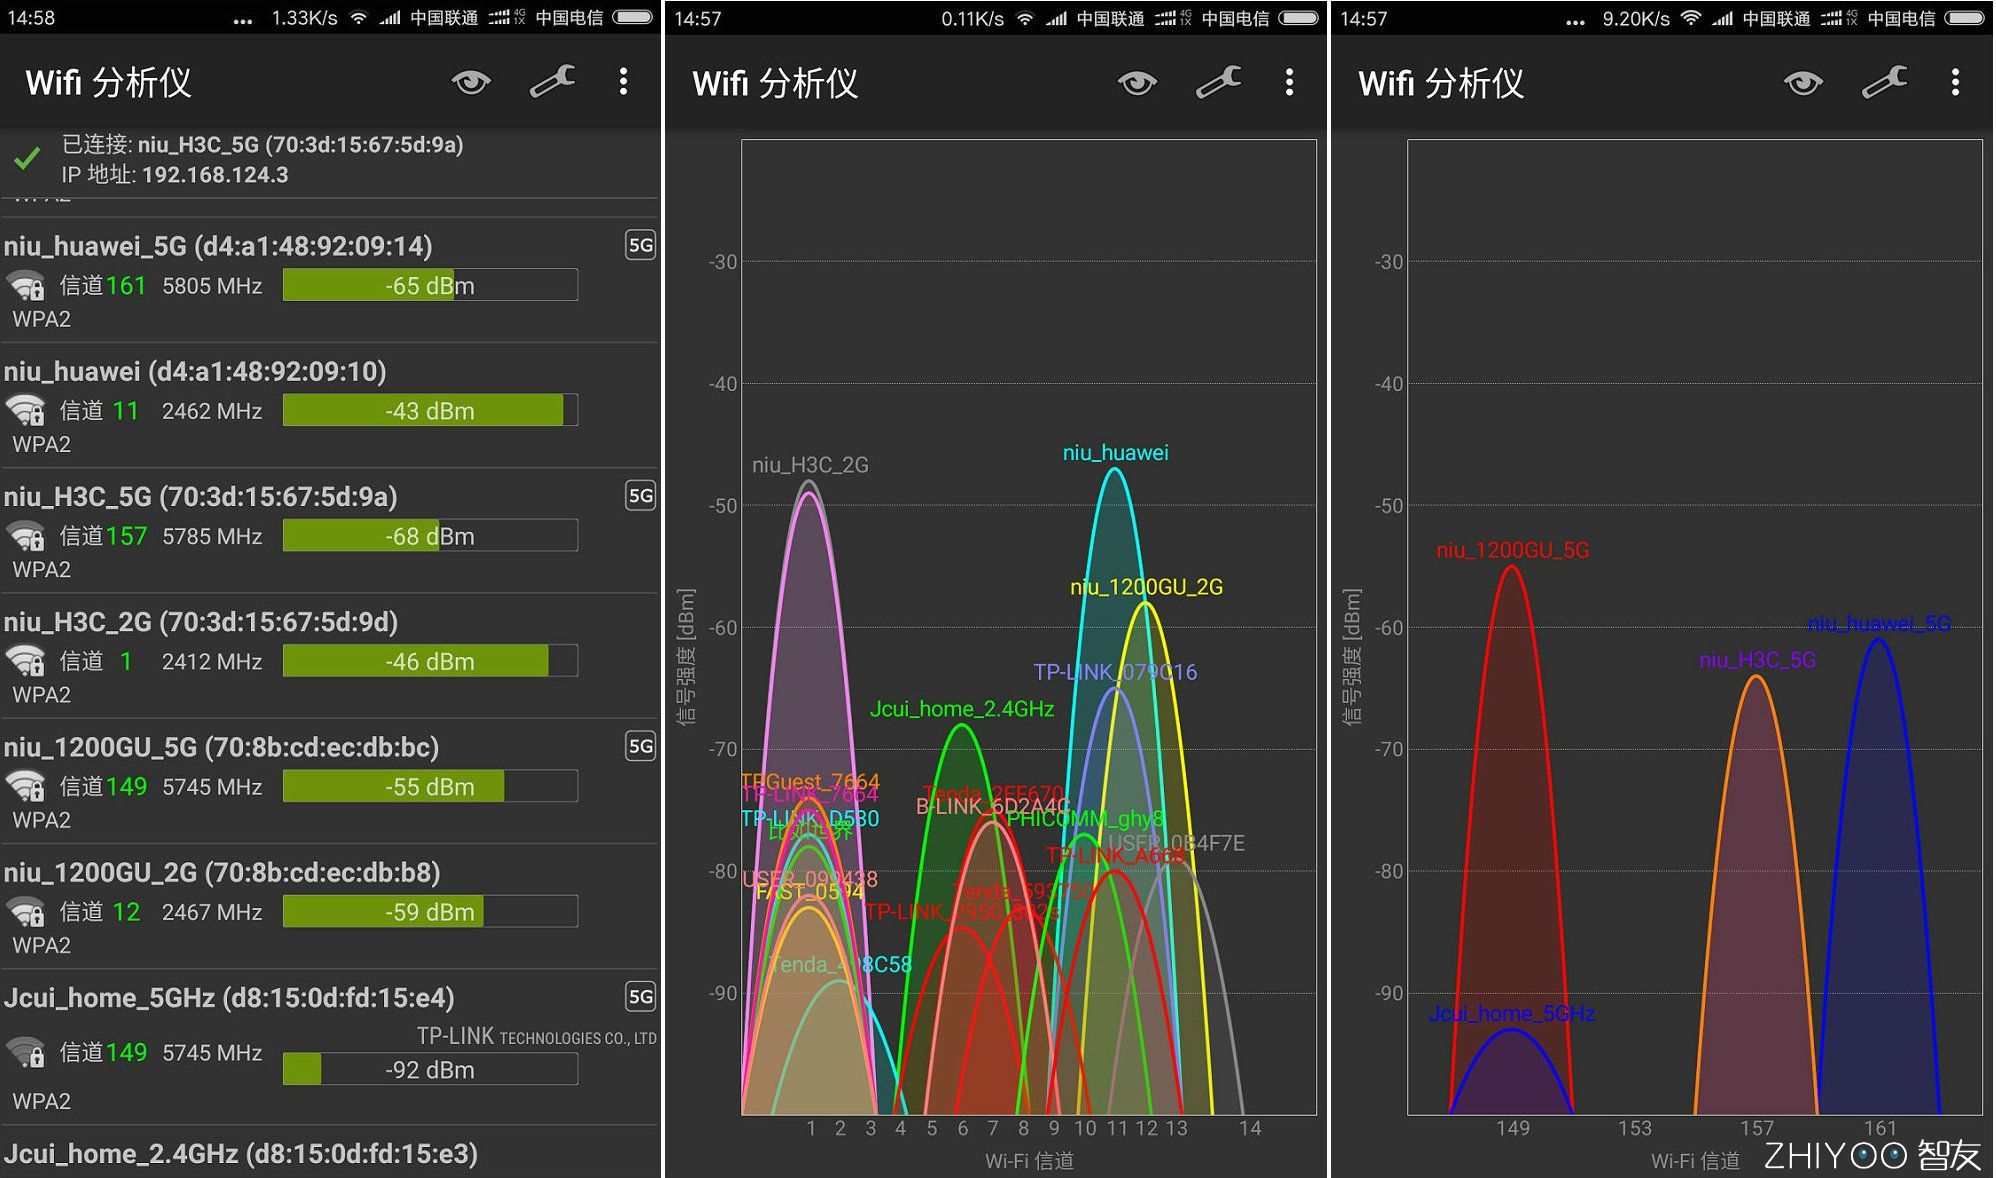Select -46 dBm signal bar
The width and height of the screenshot is (1996, 1178).
point(430,661)
